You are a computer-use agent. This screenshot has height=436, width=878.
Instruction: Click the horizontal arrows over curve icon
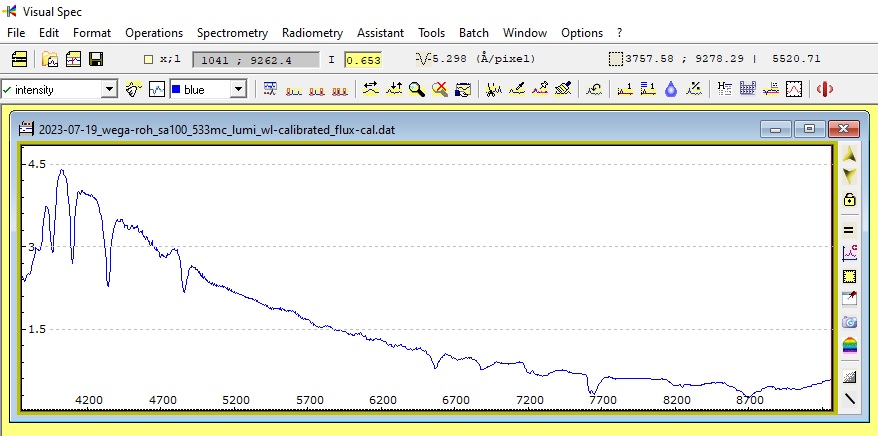[x=371, y=89]
